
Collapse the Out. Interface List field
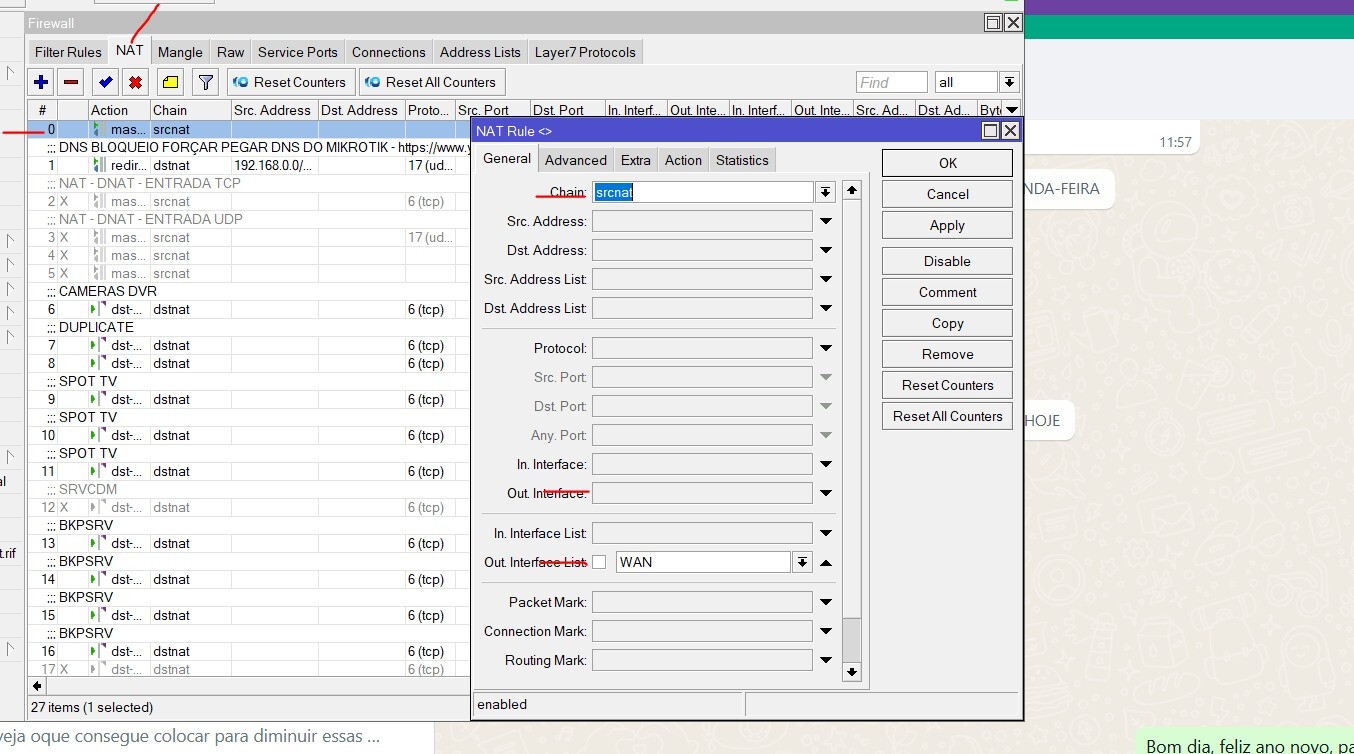coord(826,563)
